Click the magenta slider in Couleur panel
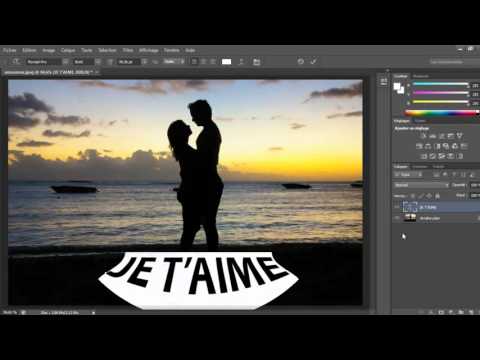The height and width of the screenshot is (360, 480). pos(441,93)
